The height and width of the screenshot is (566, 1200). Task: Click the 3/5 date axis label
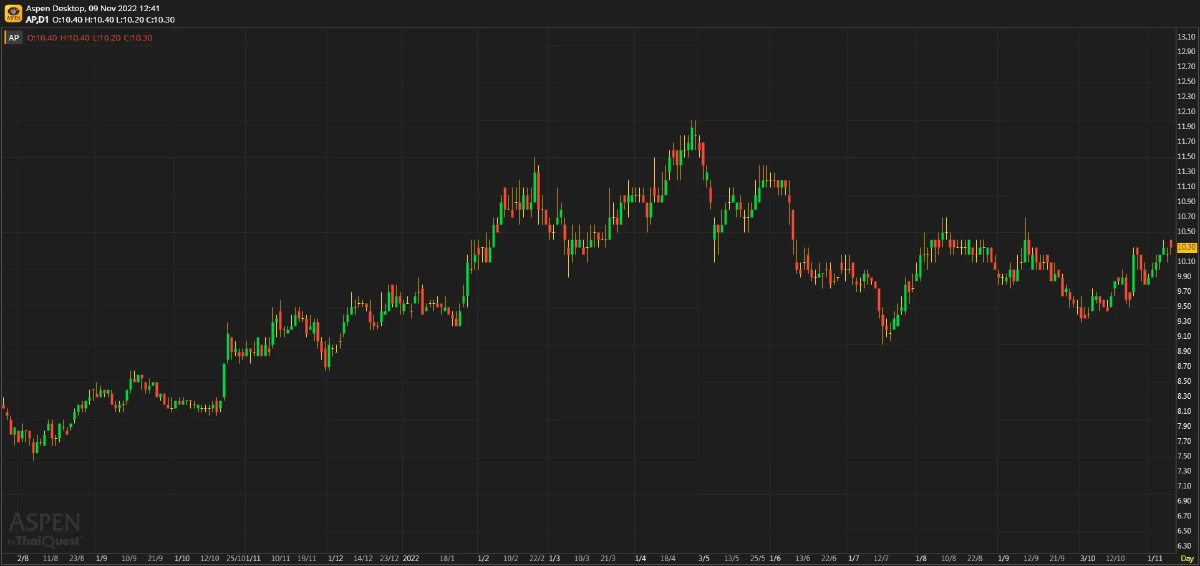click(x=703, y=558)
